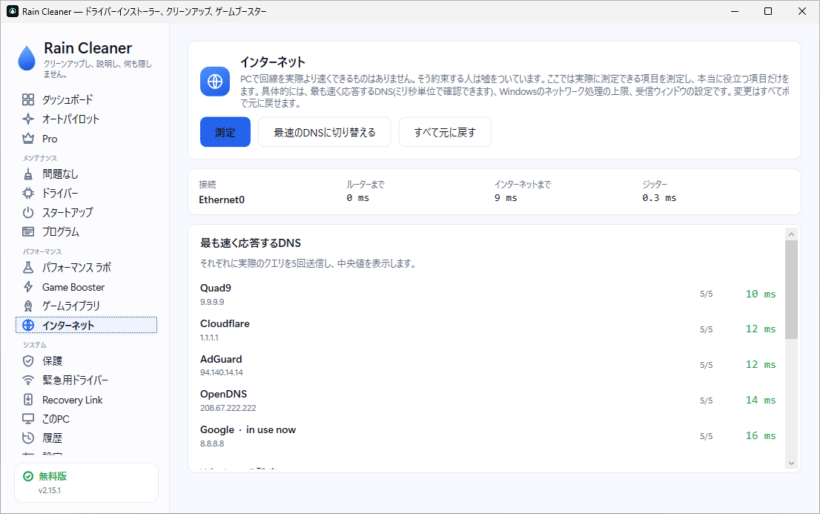Click the Pro crown icon
820x514 pixels.
pyautogui.click(x=28, y=139)
